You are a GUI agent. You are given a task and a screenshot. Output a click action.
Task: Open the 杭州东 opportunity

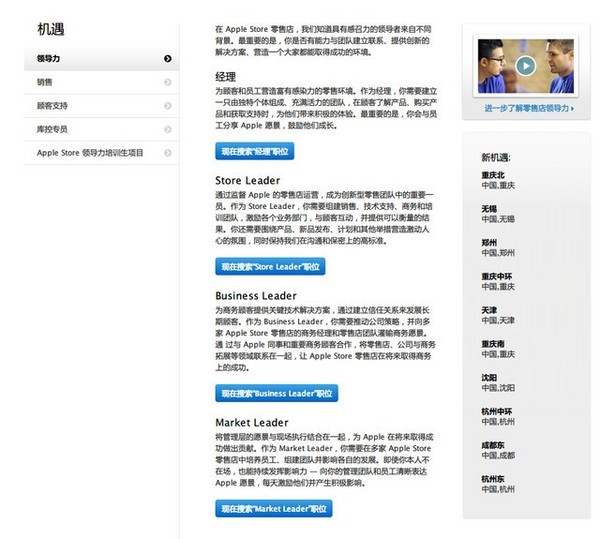pyautogui.click(x=493, y=479)
